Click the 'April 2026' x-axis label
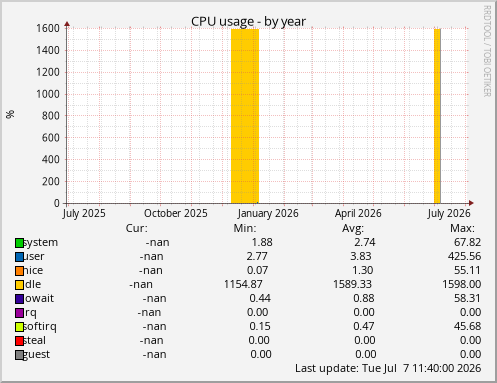This screenshot has height=383, width=497. pos(358,214)
